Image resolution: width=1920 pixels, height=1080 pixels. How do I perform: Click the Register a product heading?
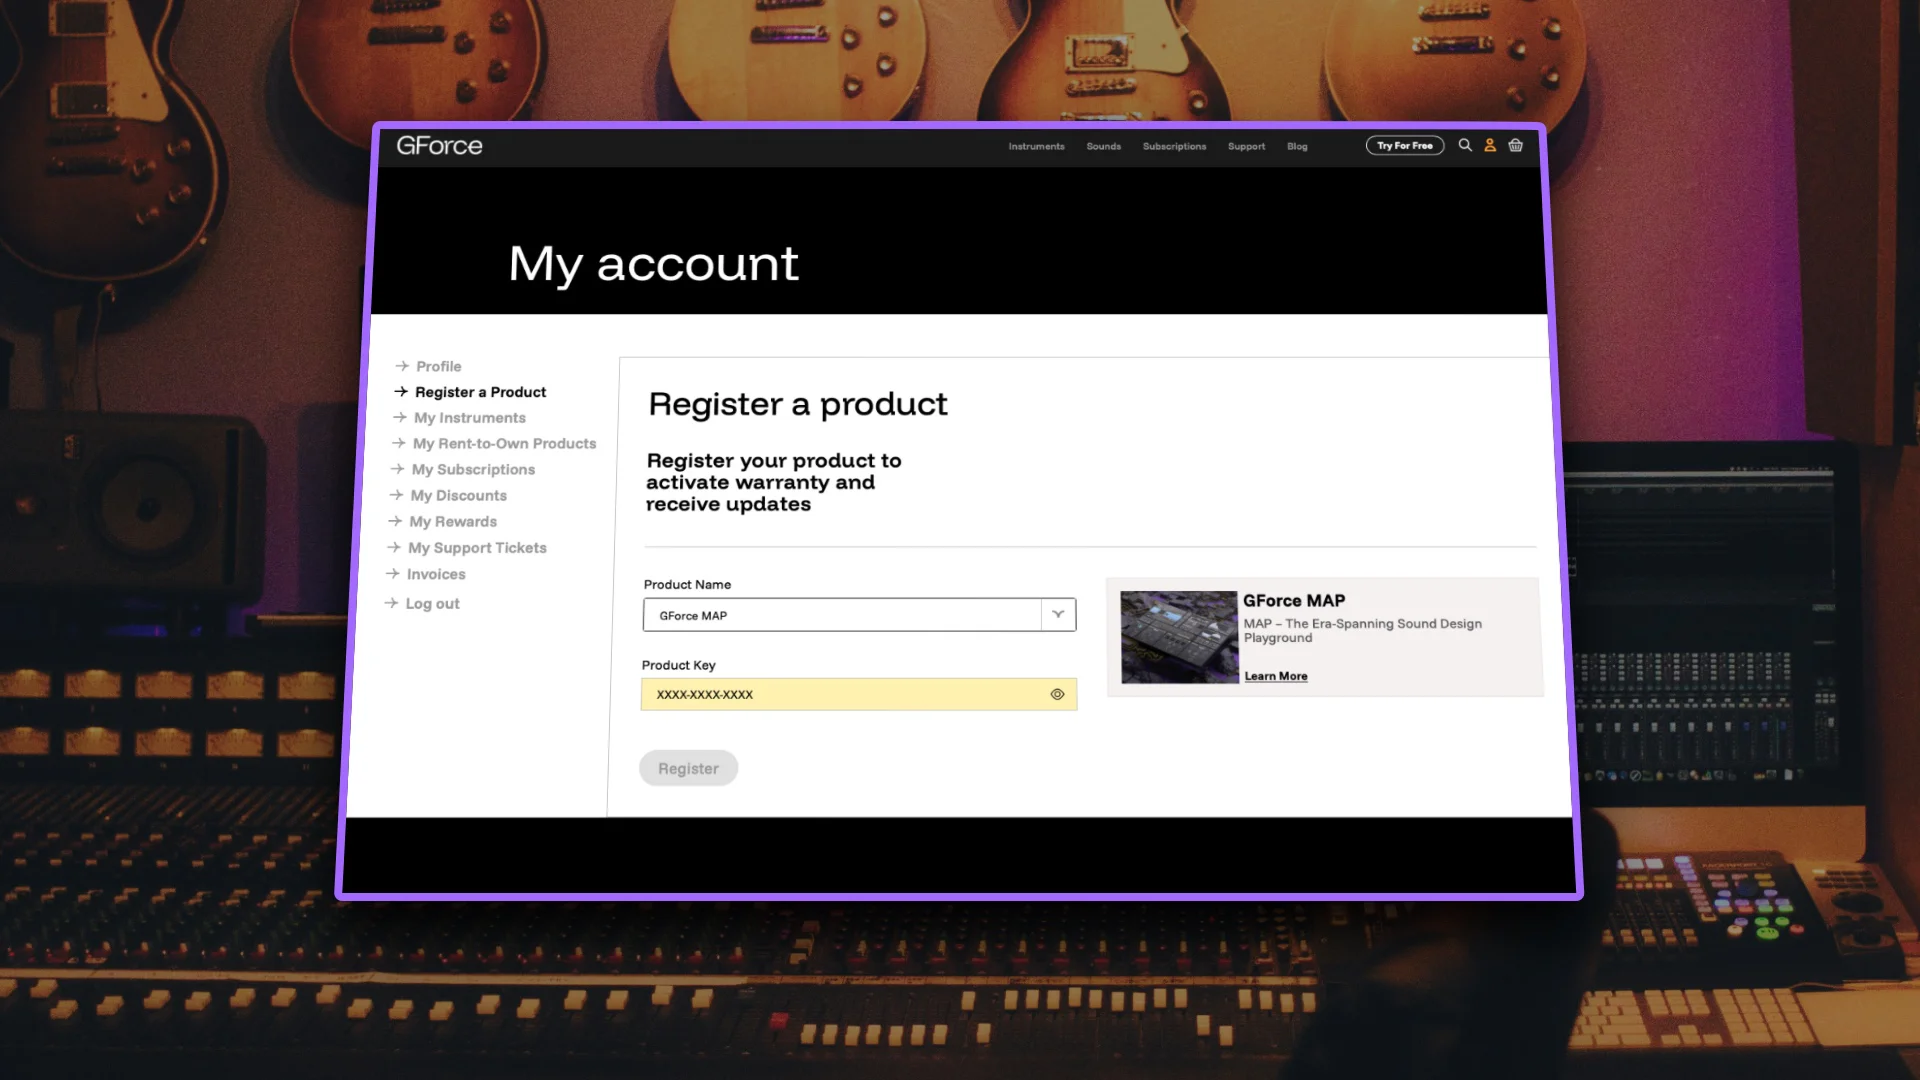[x=797, y=404]
